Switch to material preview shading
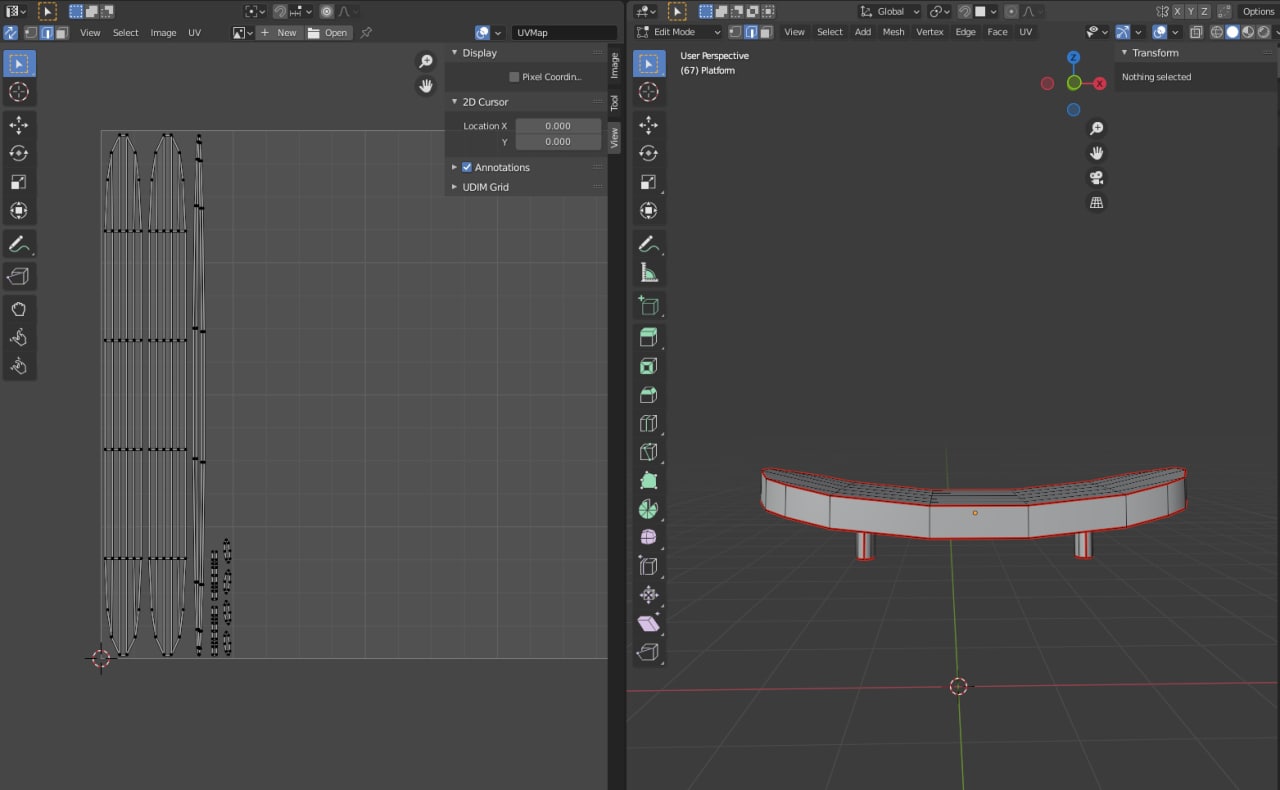Image resolution: width=1280 pixels, height=790 pixels. (x=1247, y=32)
